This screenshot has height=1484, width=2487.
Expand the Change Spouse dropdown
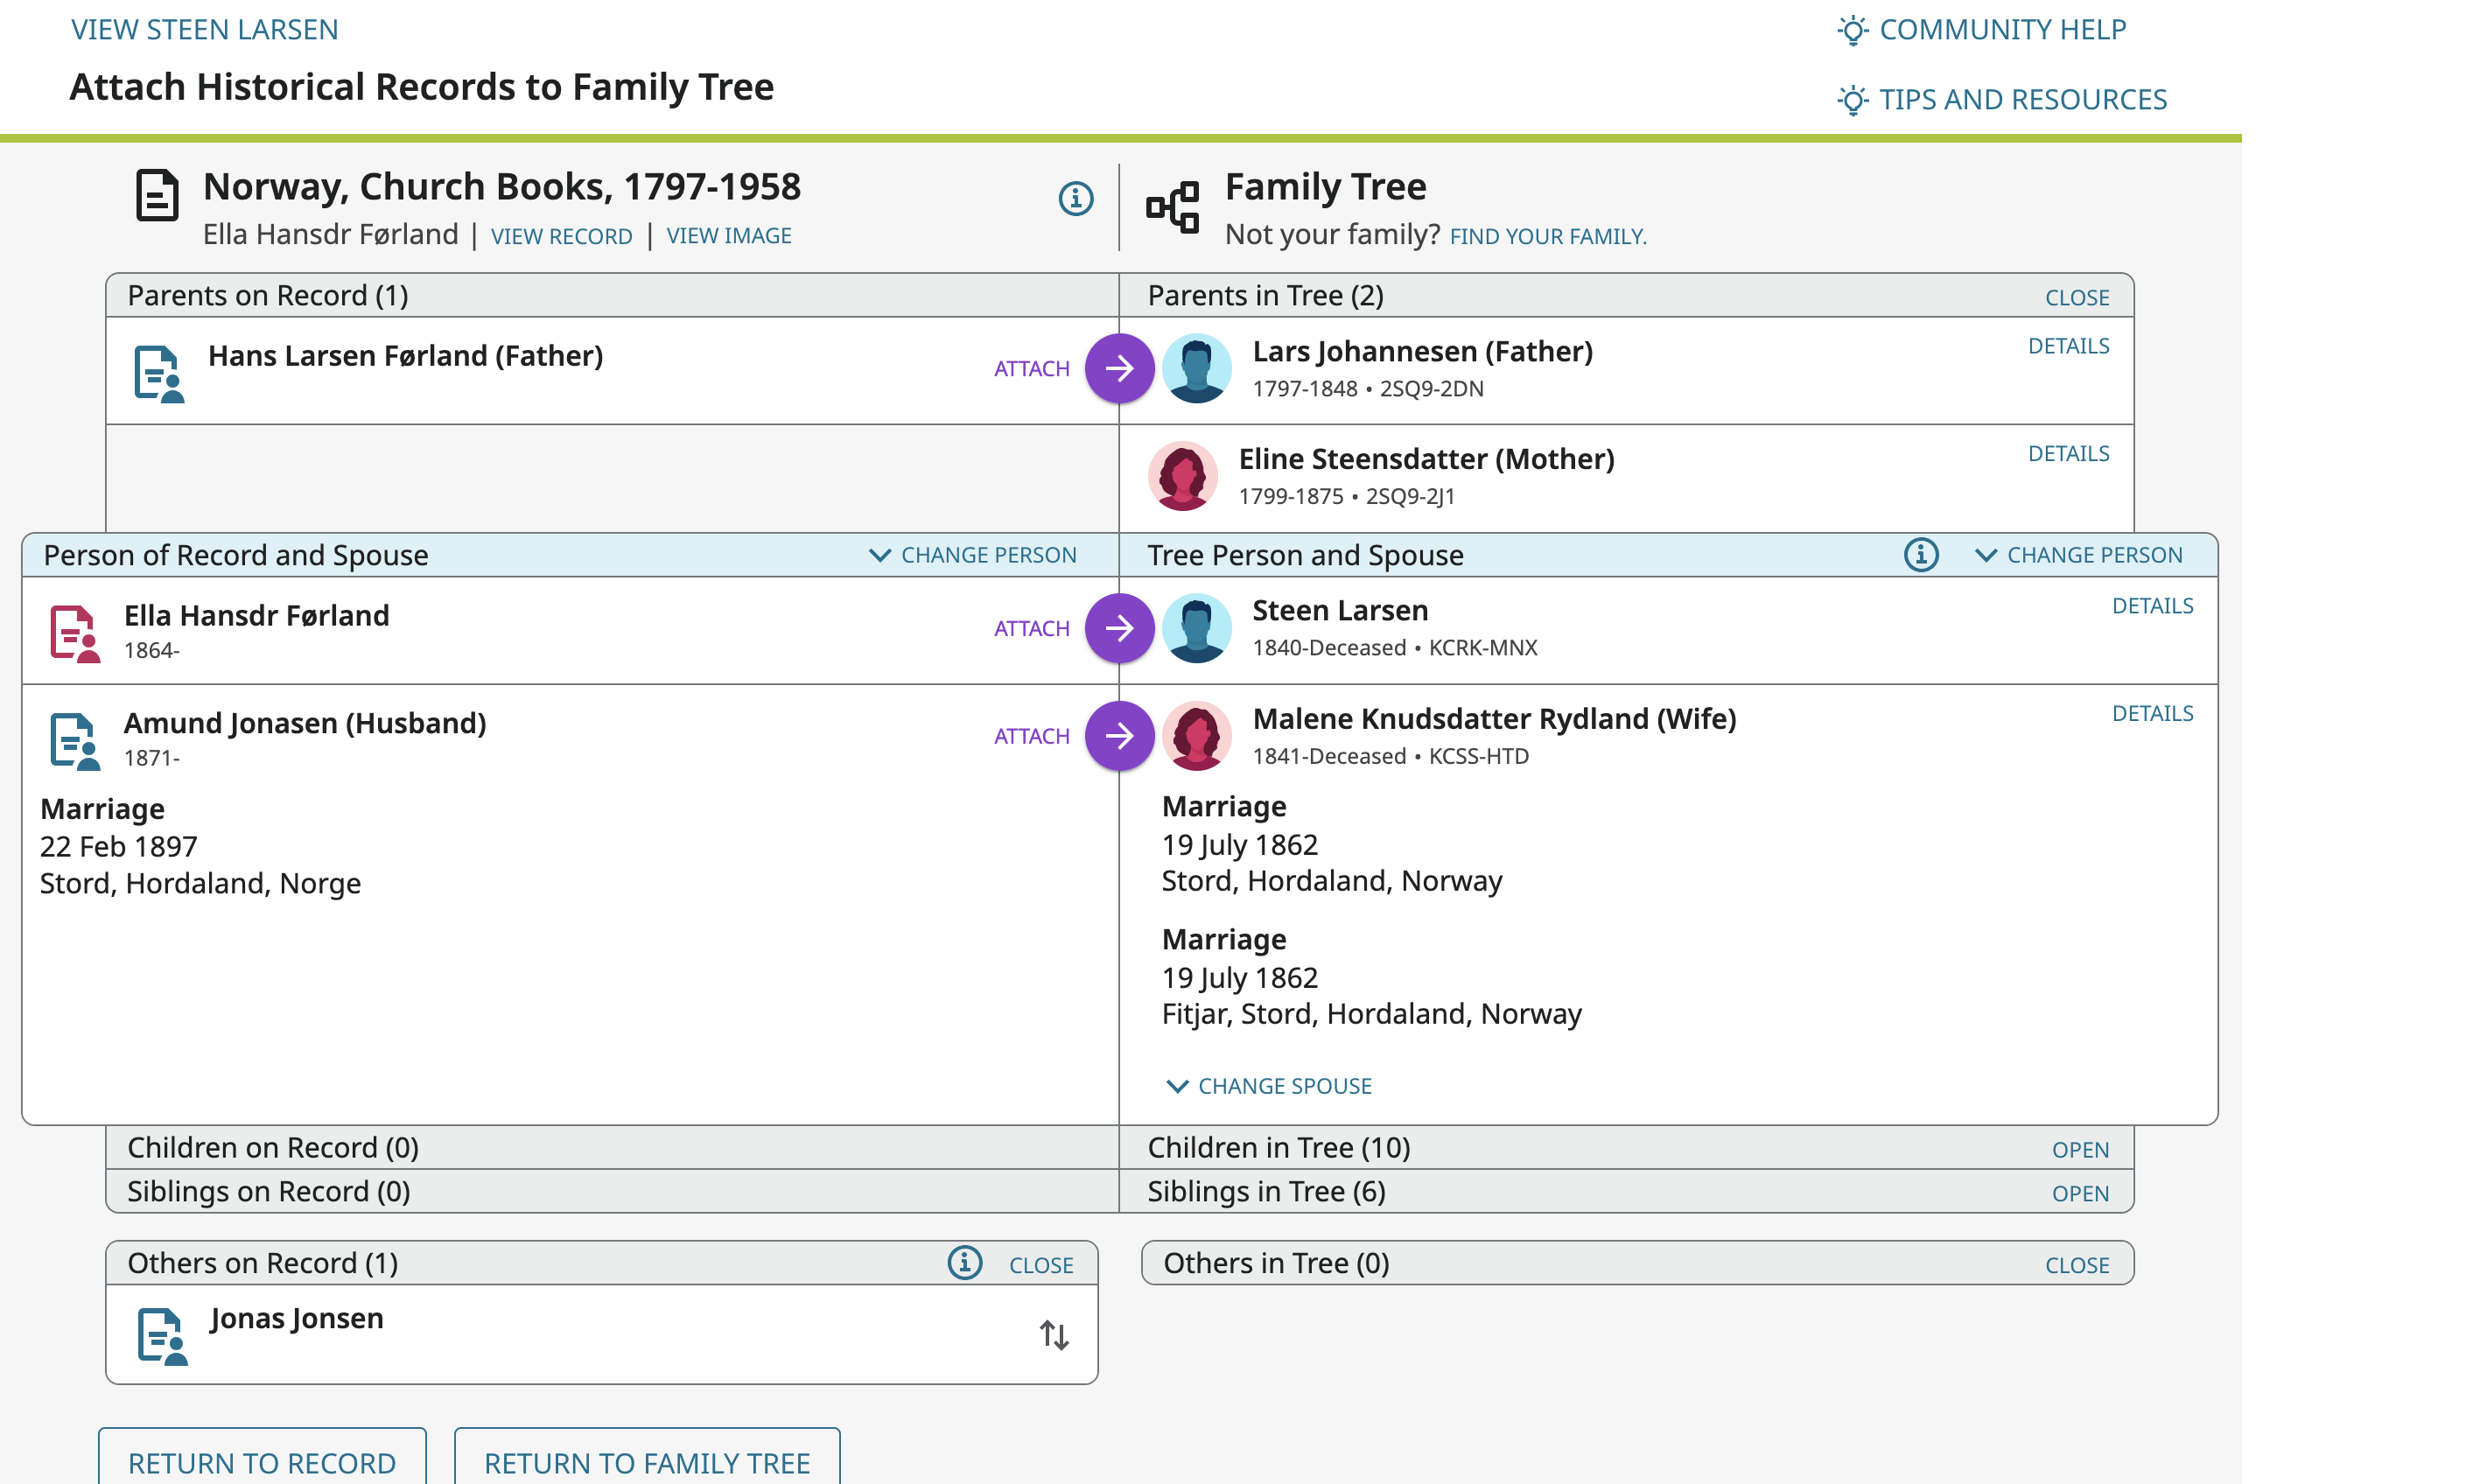[1268, 1086]
